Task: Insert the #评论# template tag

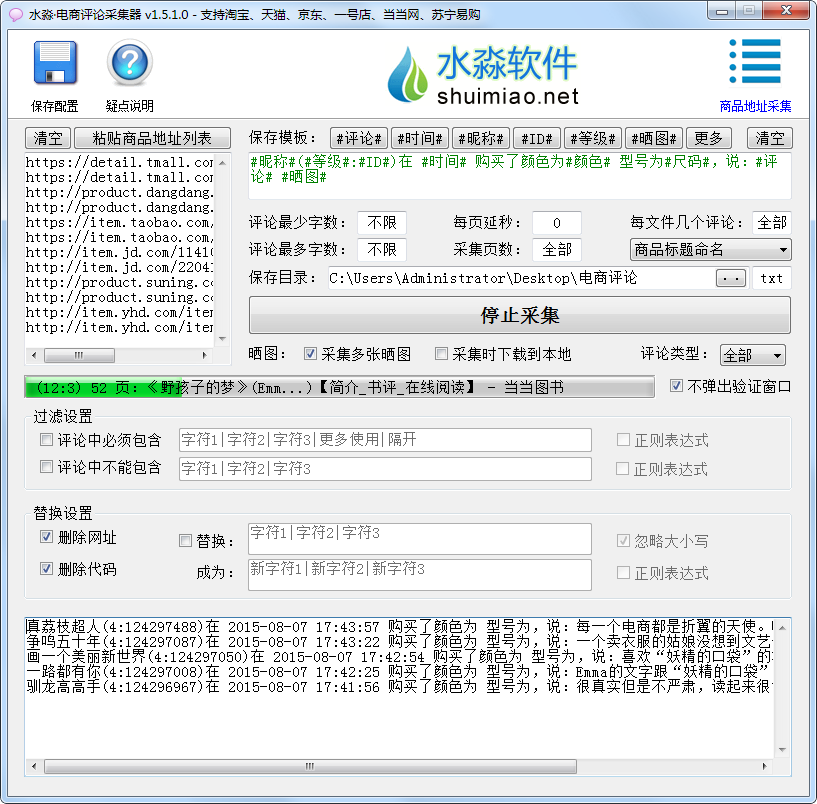Action: coord(358,138)
